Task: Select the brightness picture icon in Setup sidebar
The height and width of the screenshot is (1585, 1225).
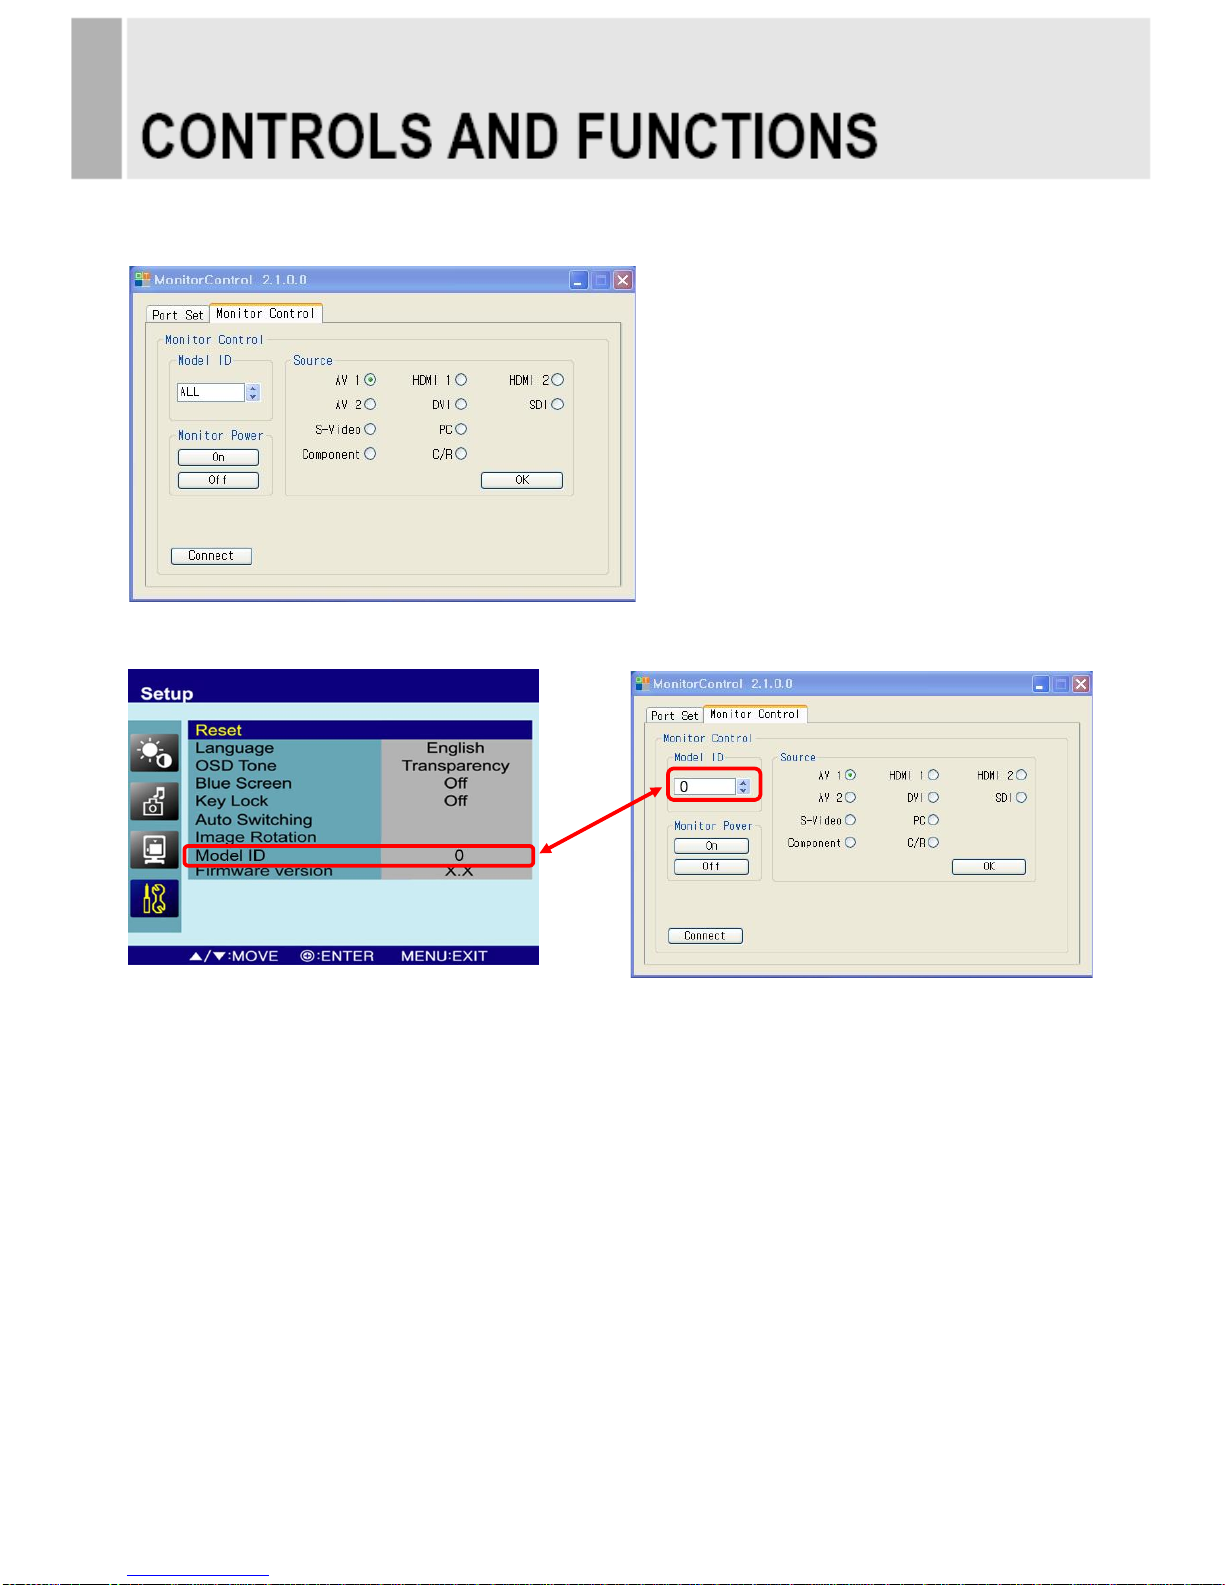Action: [x=154, y=752]
